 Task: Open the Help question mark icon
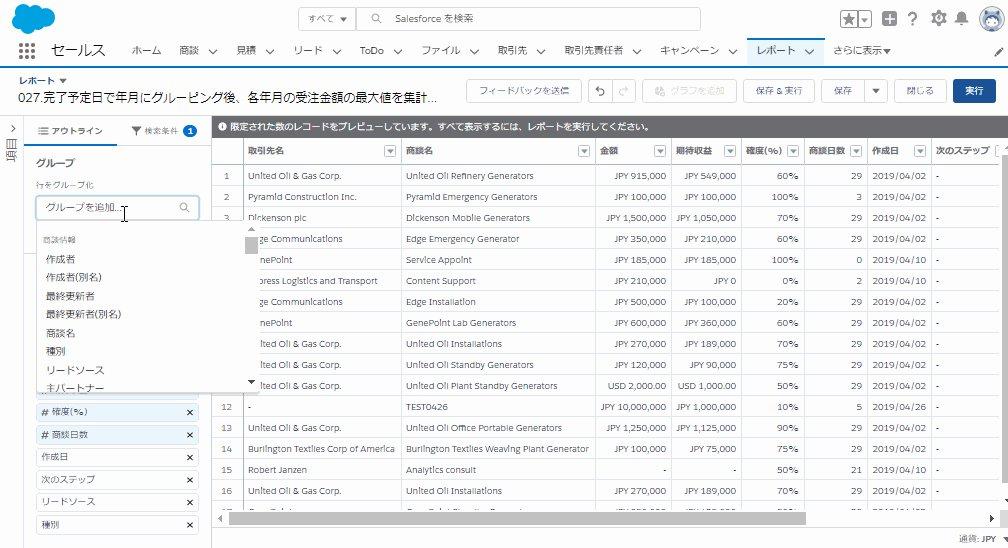(912, 19)
